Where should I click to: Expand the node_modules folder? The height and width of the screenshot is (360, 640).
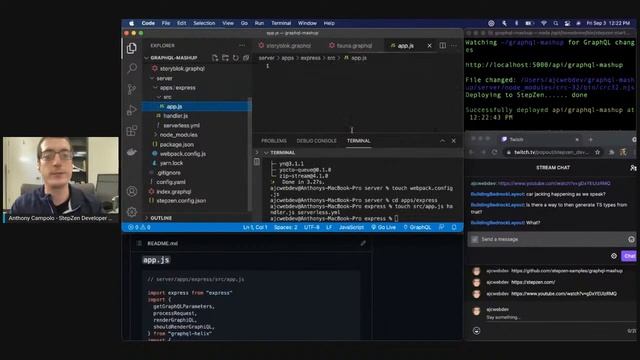pyautogui.click(x=178, y=135)
